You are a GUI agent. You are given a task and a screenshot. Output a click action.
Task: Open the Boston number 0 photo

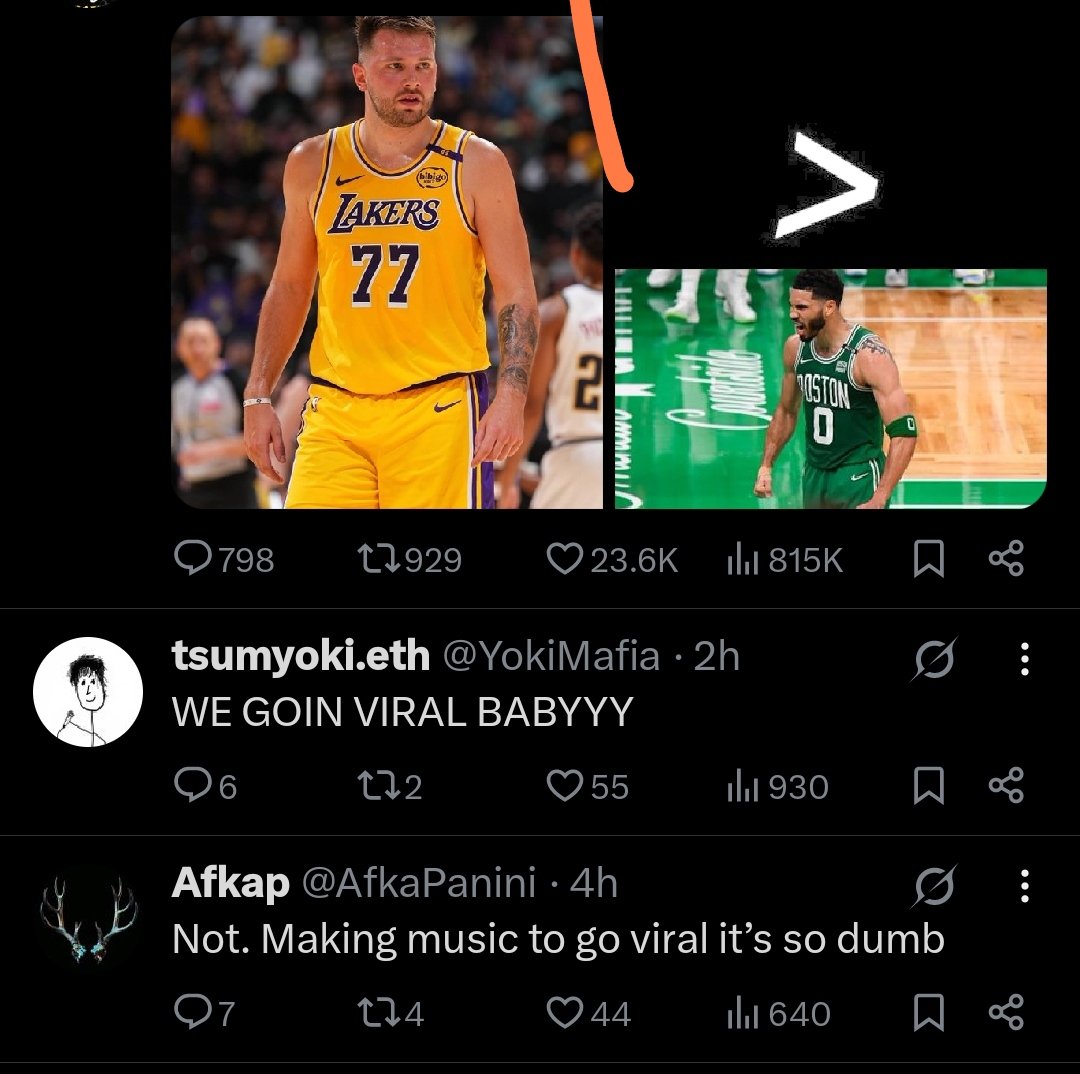point(831,389)
